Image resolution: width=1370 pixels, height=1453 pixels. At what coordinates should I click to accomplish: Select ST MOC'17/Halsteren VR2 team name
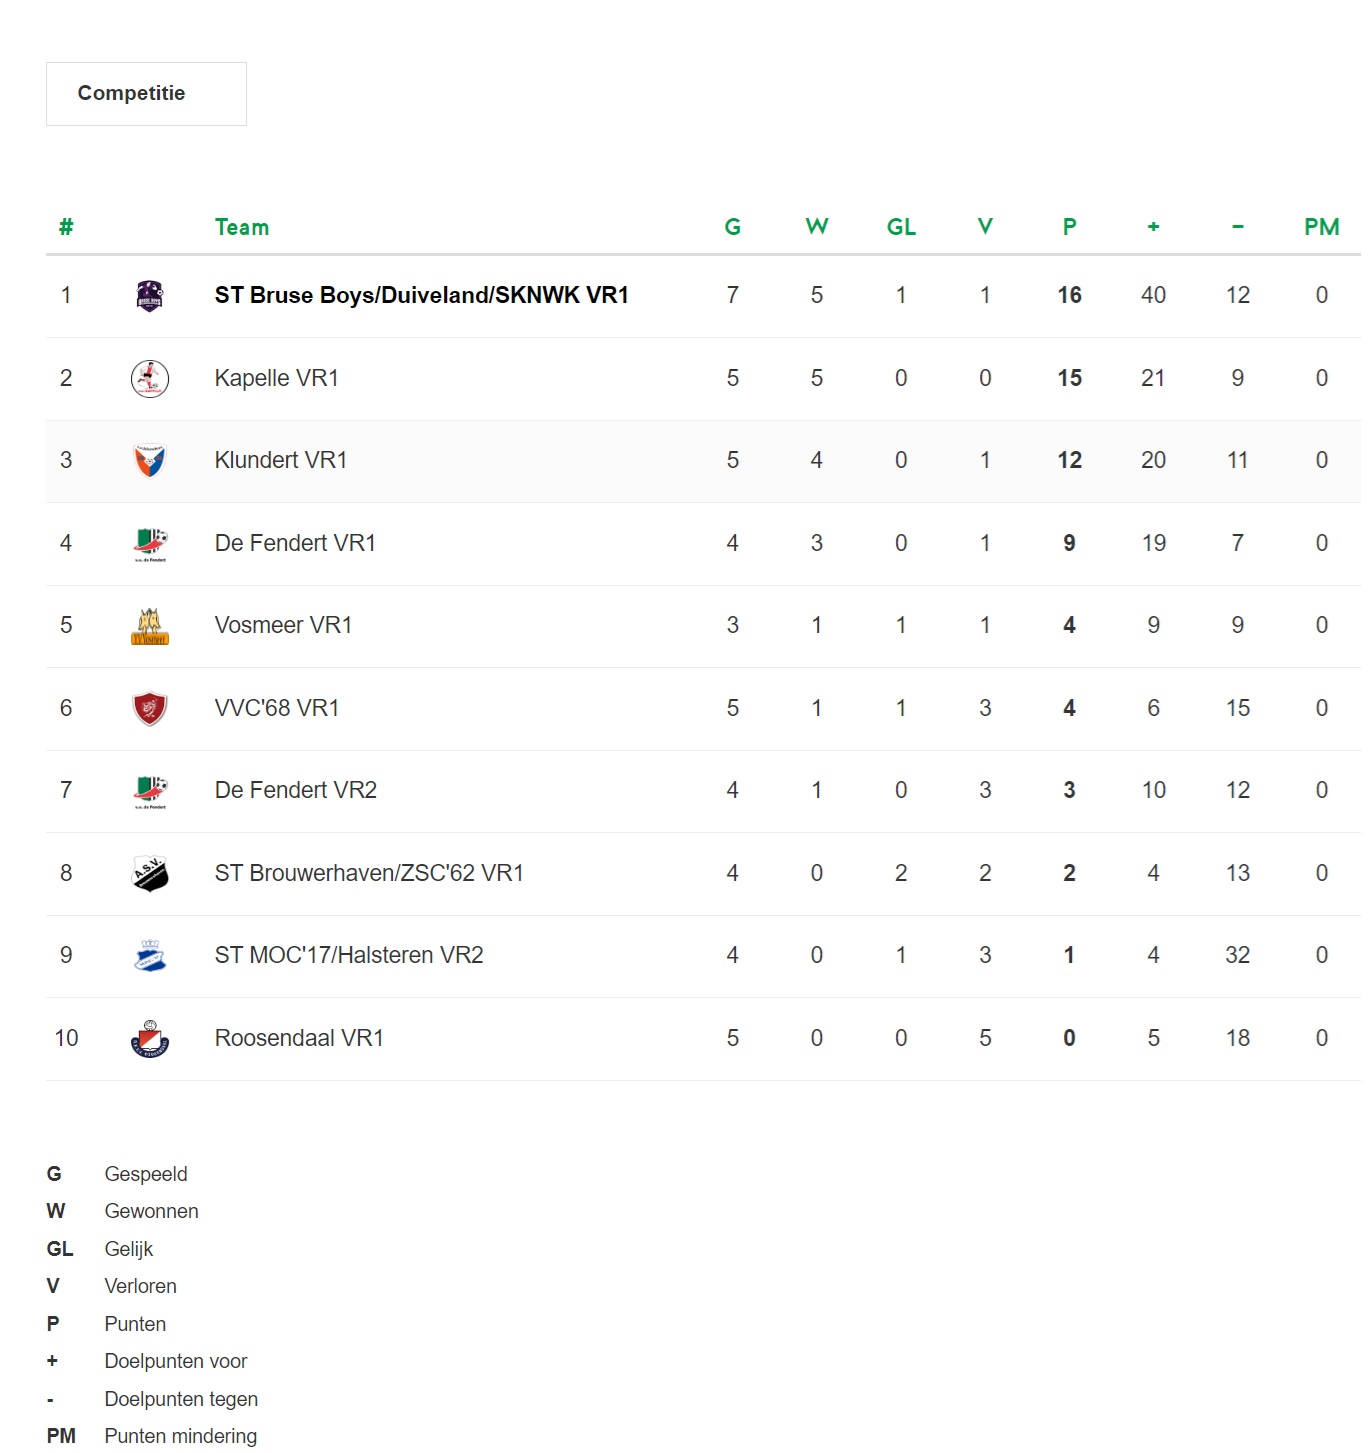point(348,955)
